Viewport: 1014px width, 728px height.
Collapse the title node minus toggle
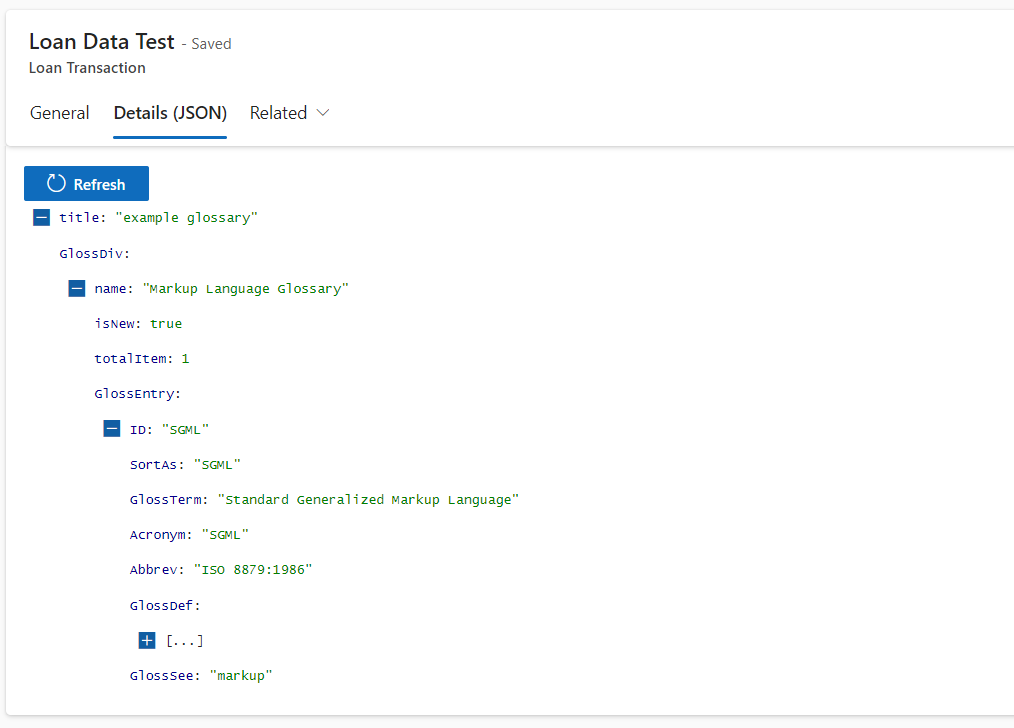(x=41, y=217)
